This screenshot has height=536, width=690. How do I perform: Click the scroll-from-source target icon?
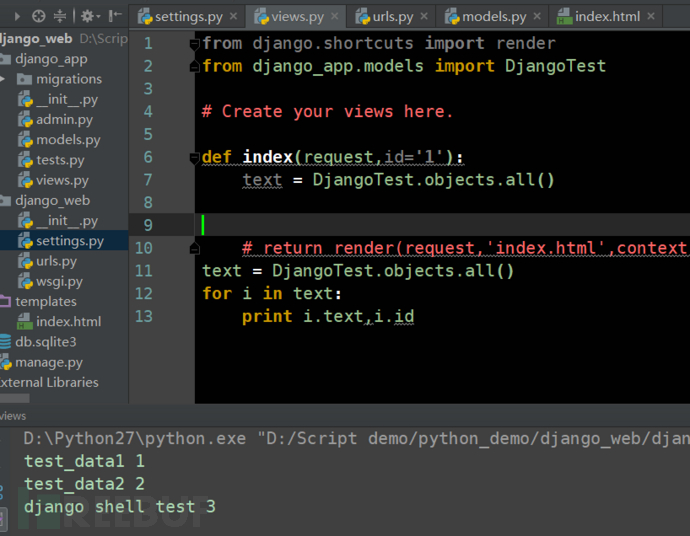(39, 16)
